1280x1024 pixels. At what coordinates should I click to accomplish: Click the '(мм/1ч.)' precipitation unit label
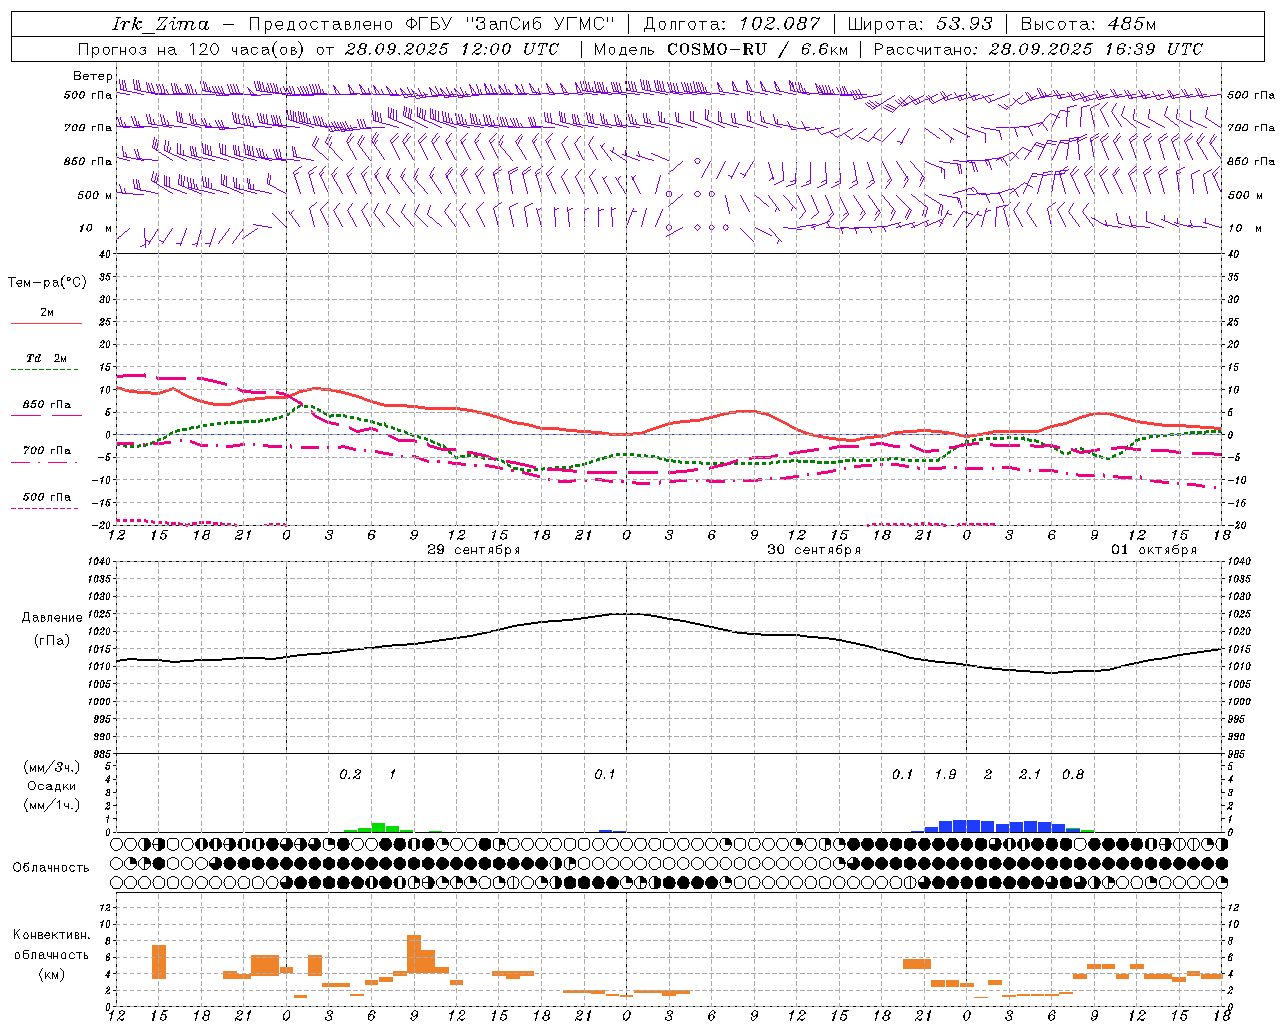[x=52, y=805]
